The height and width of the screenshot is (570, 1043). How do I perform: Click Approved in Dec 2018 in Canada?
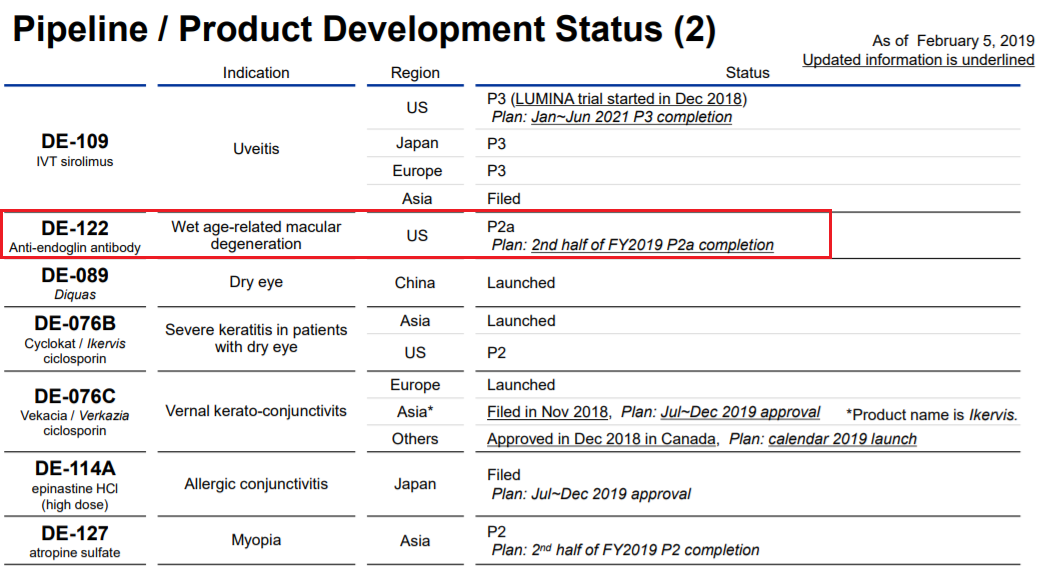[601, 439]
